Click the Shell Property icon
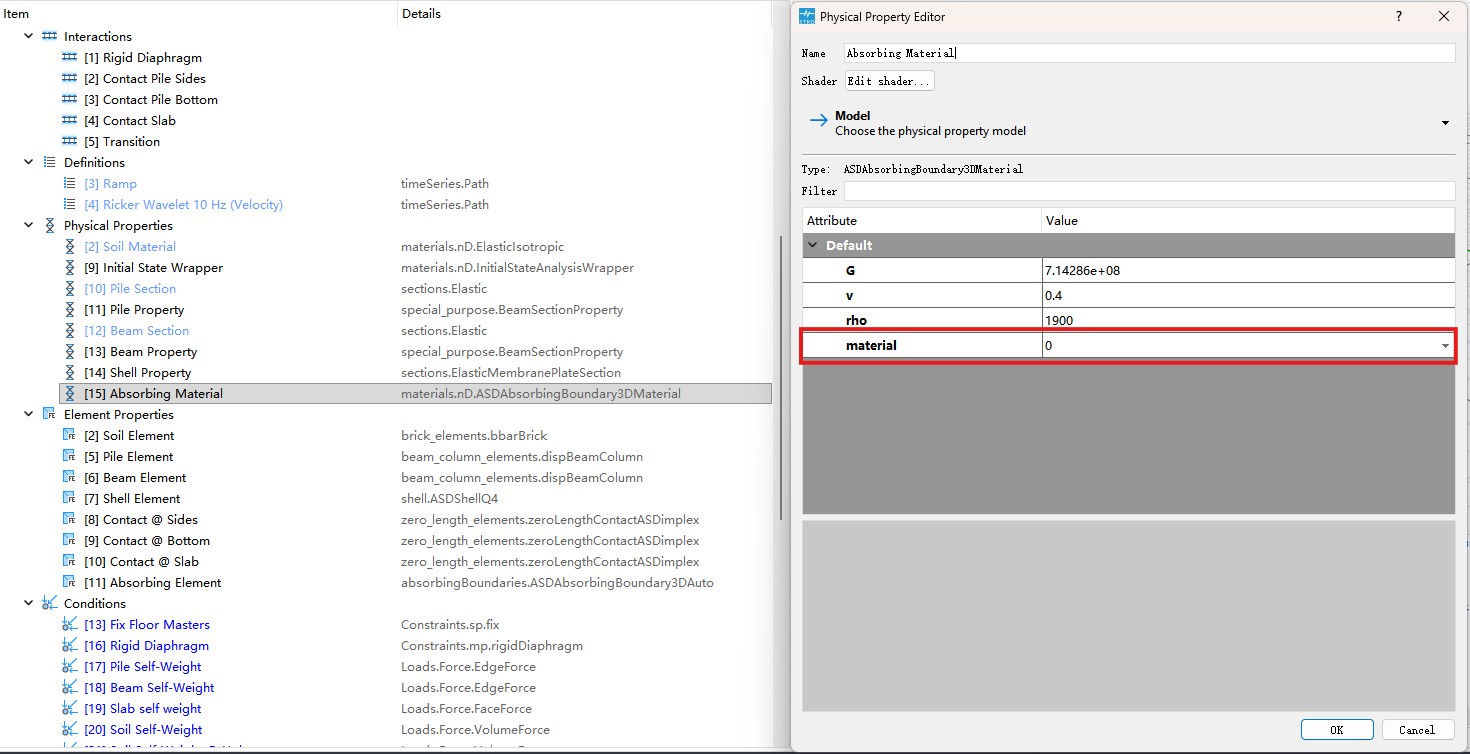The height and width of the screenshot is (754, 1470). pos(70,373)
